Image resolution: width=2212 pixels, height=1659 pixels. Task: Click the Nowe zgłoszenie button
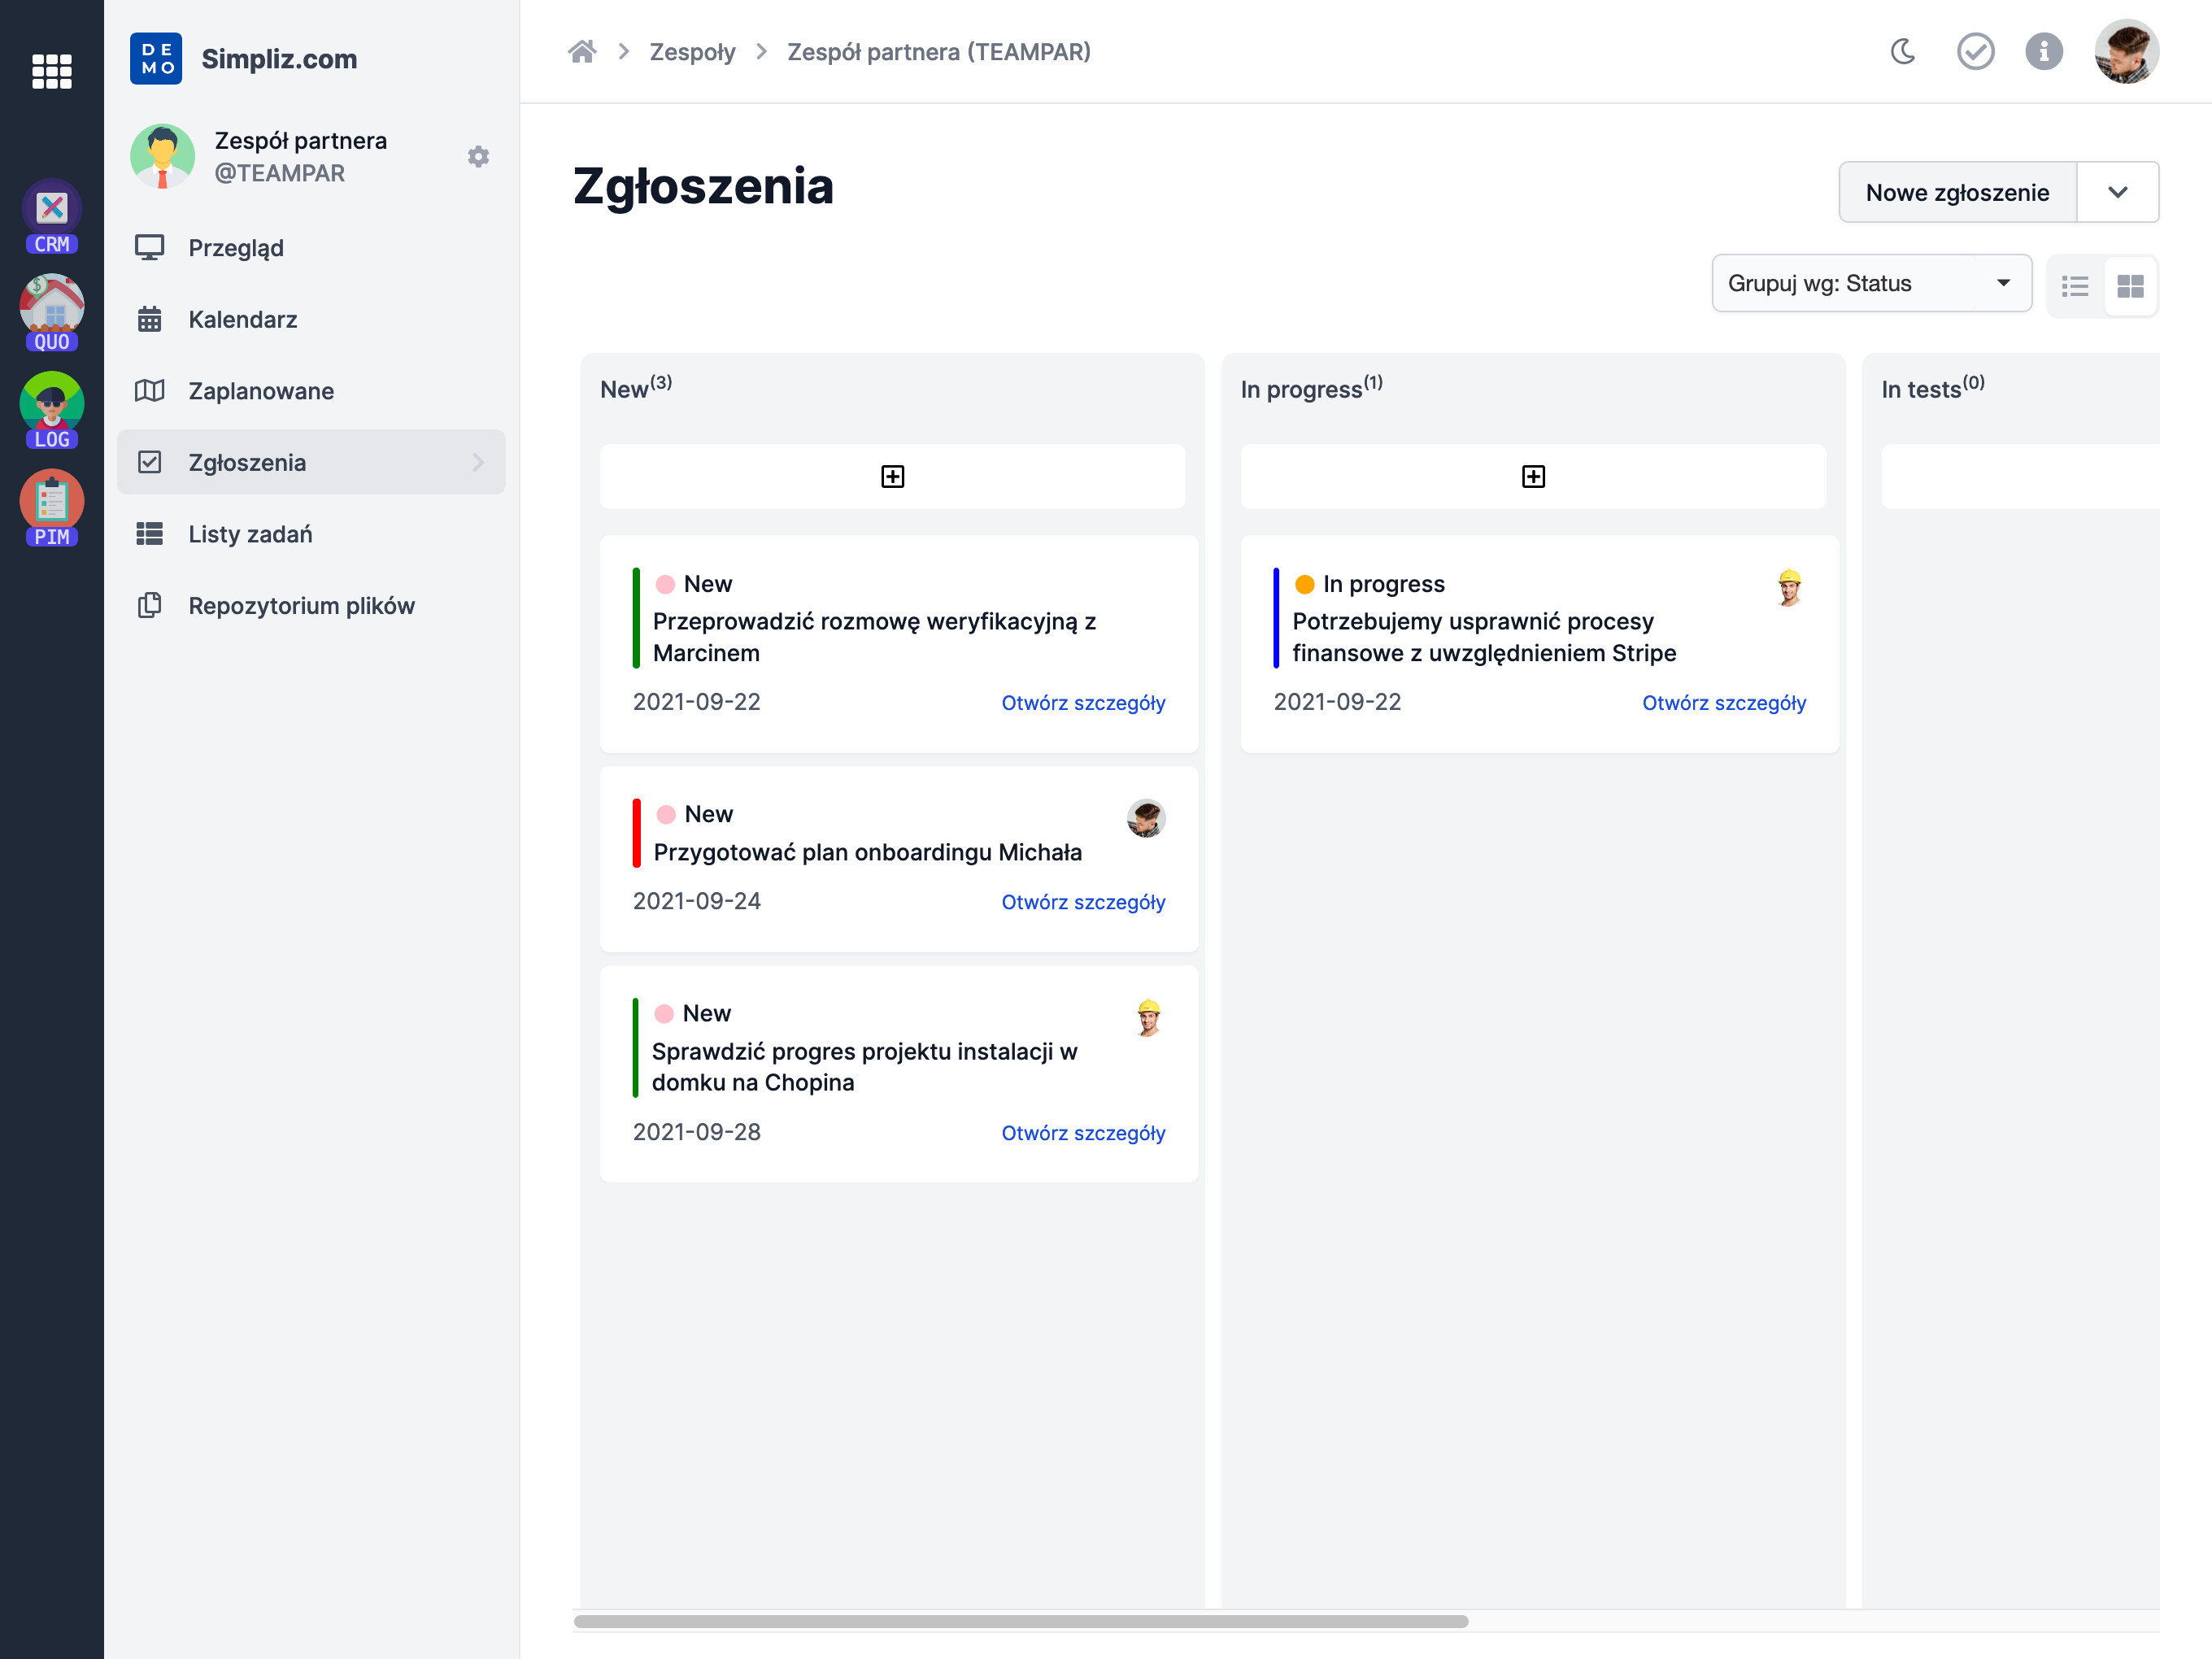(1957, 192)
